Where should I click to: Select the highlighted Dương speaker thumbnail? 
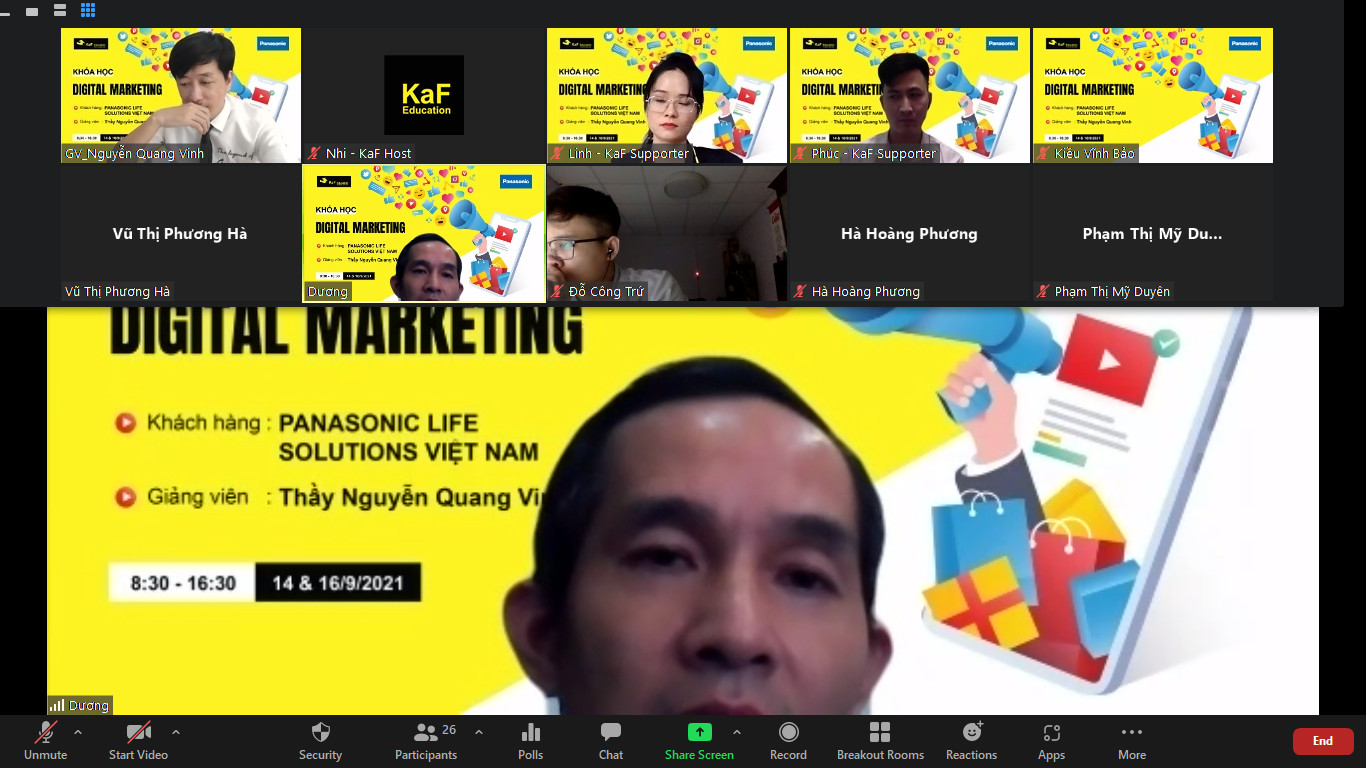coord(424,233)
